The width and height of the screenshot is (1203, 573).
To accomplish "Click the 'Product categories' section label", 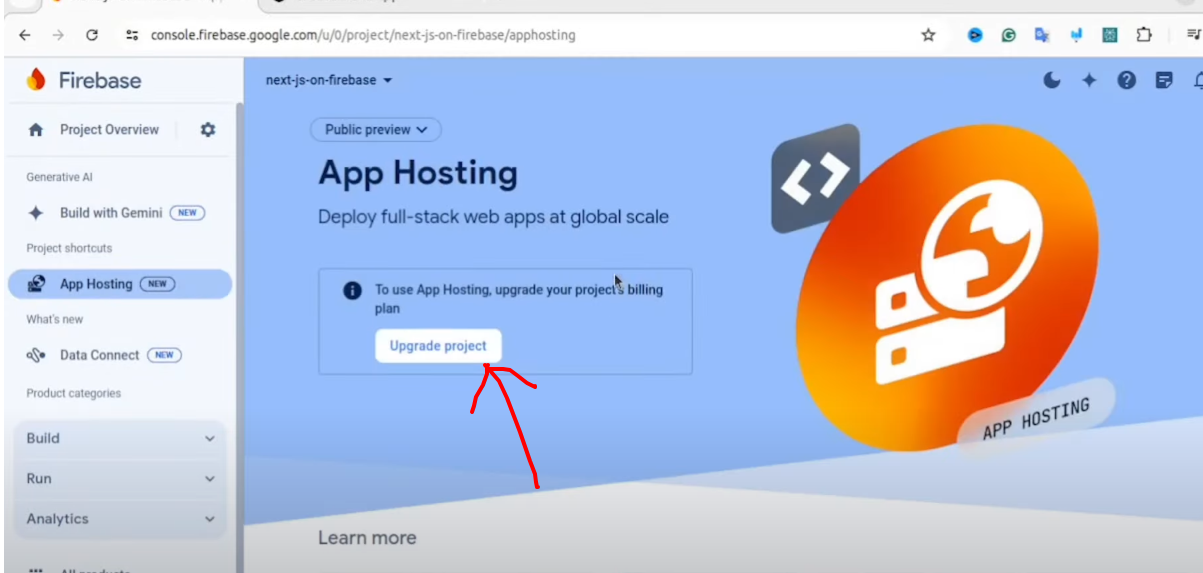I will tap(73, 393).
